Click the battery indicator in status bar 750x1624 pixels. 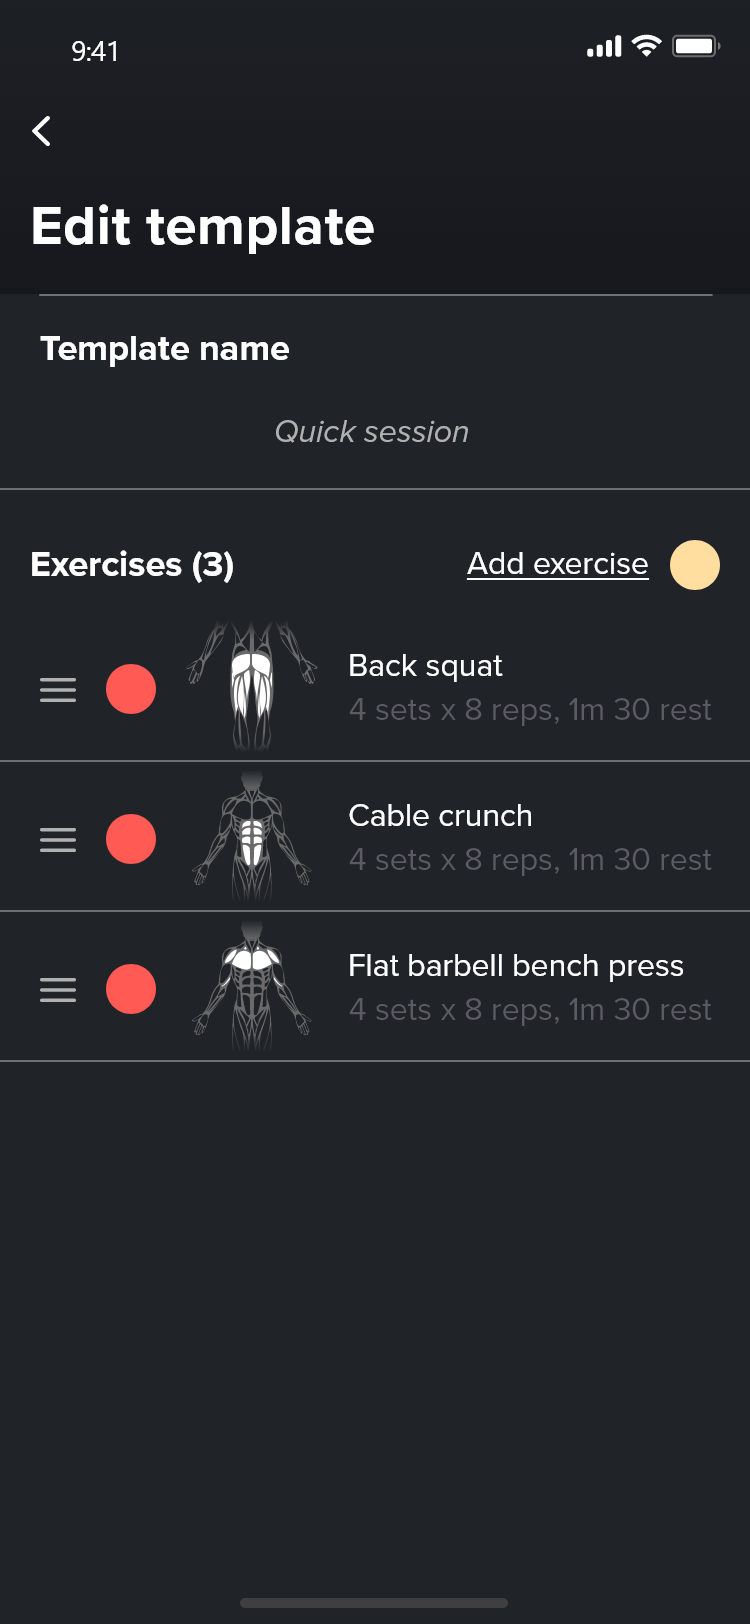click(x=696, y=46)
